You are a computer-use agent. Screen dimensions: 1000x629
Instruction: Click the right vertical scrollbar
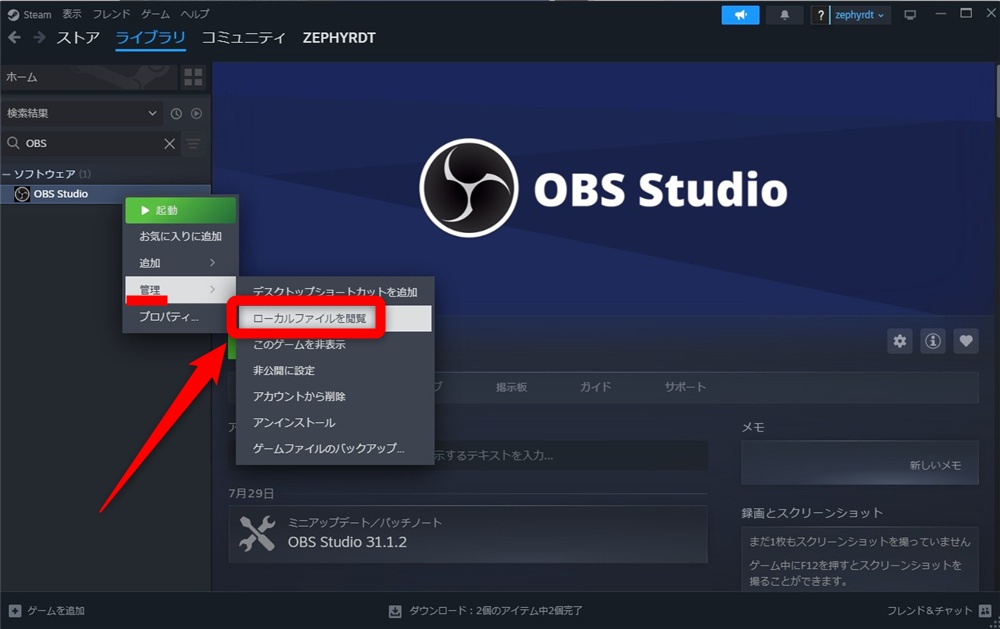tap(997, 90)
